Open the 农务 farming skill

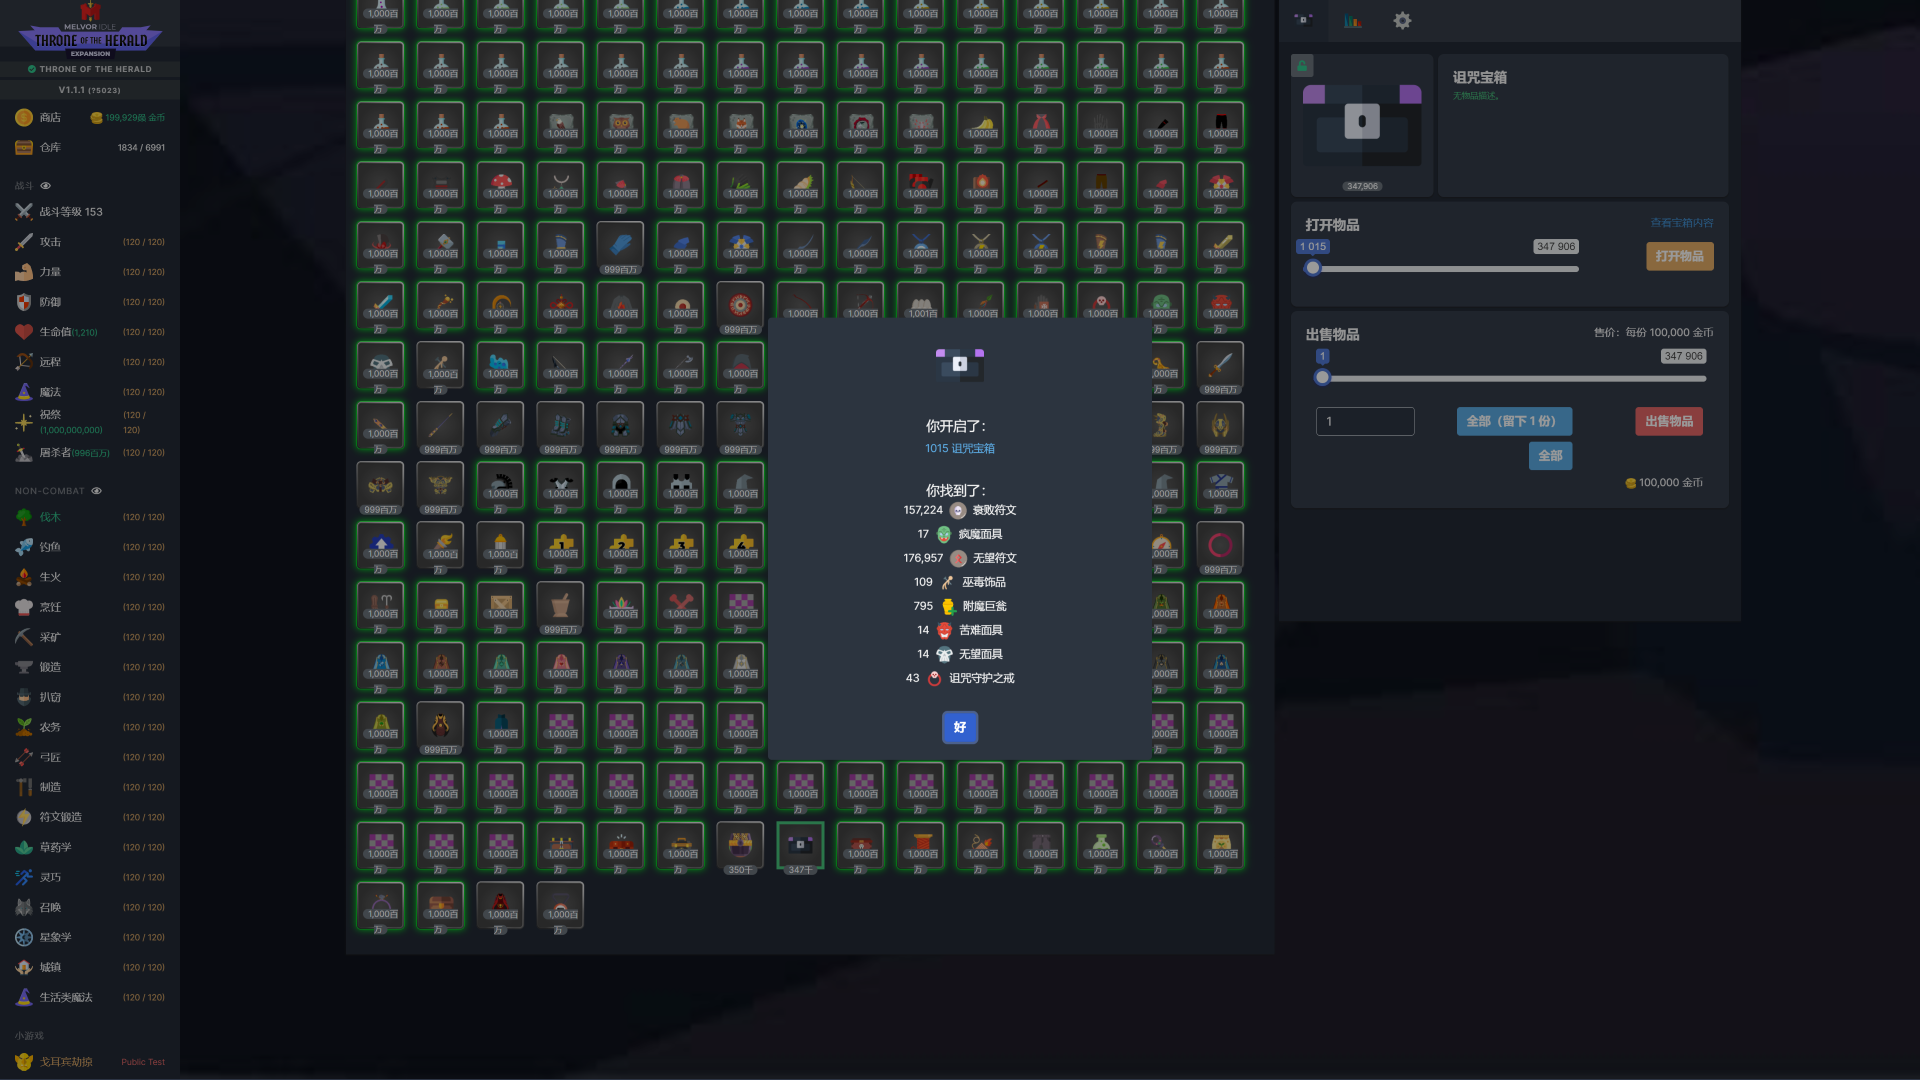[90, 727]
